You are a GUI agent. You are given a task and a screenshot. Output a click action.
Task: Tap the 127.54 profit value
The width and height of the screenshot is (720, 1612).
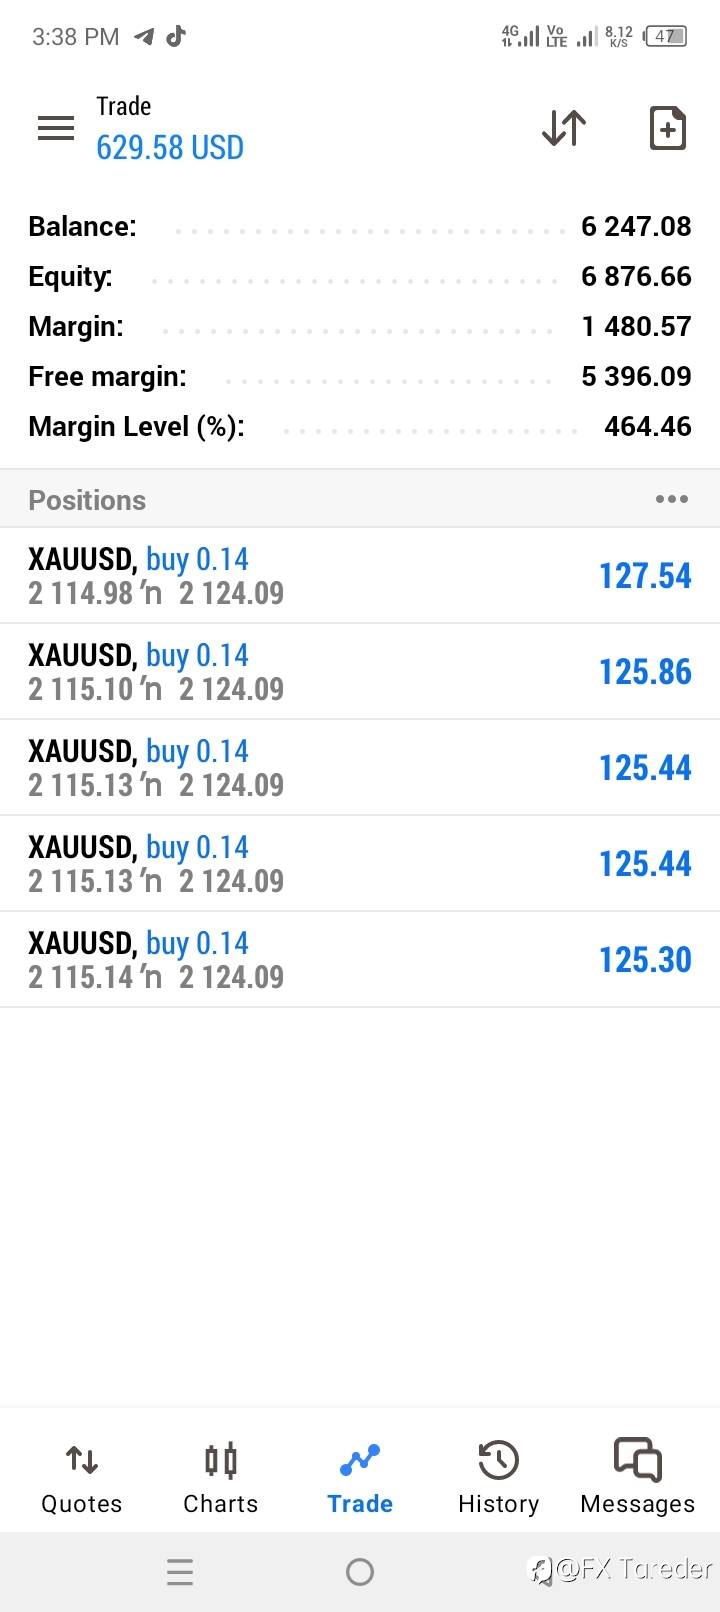point(645,576)
